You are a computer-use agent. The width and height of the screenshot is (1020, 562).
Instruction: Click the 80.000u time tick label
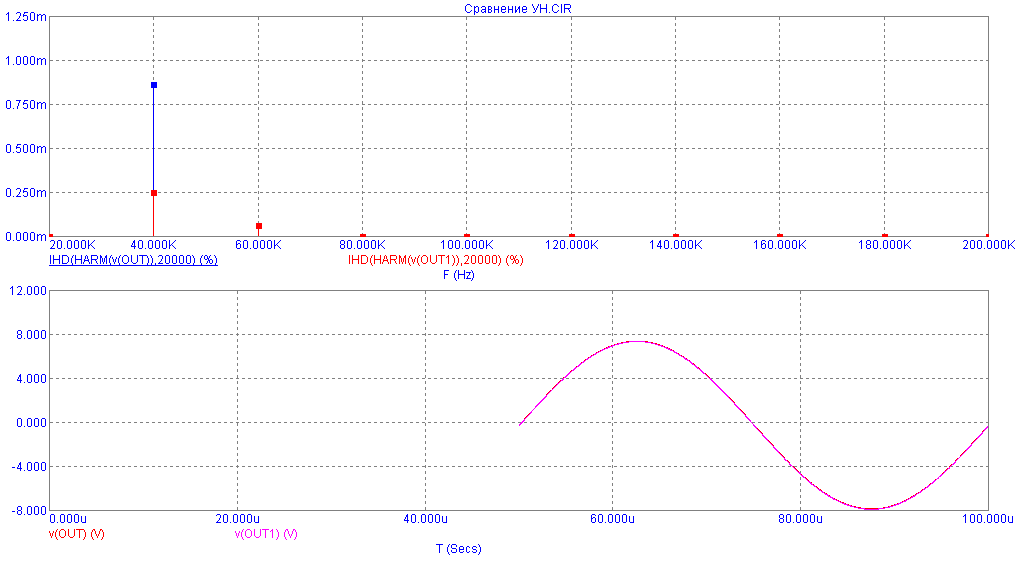tap(800, 519)
